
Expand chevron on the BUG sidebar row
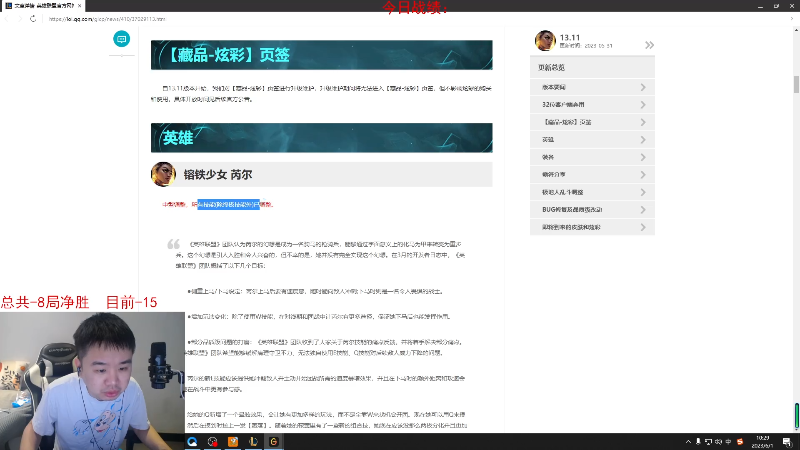(x=643, y=210)
